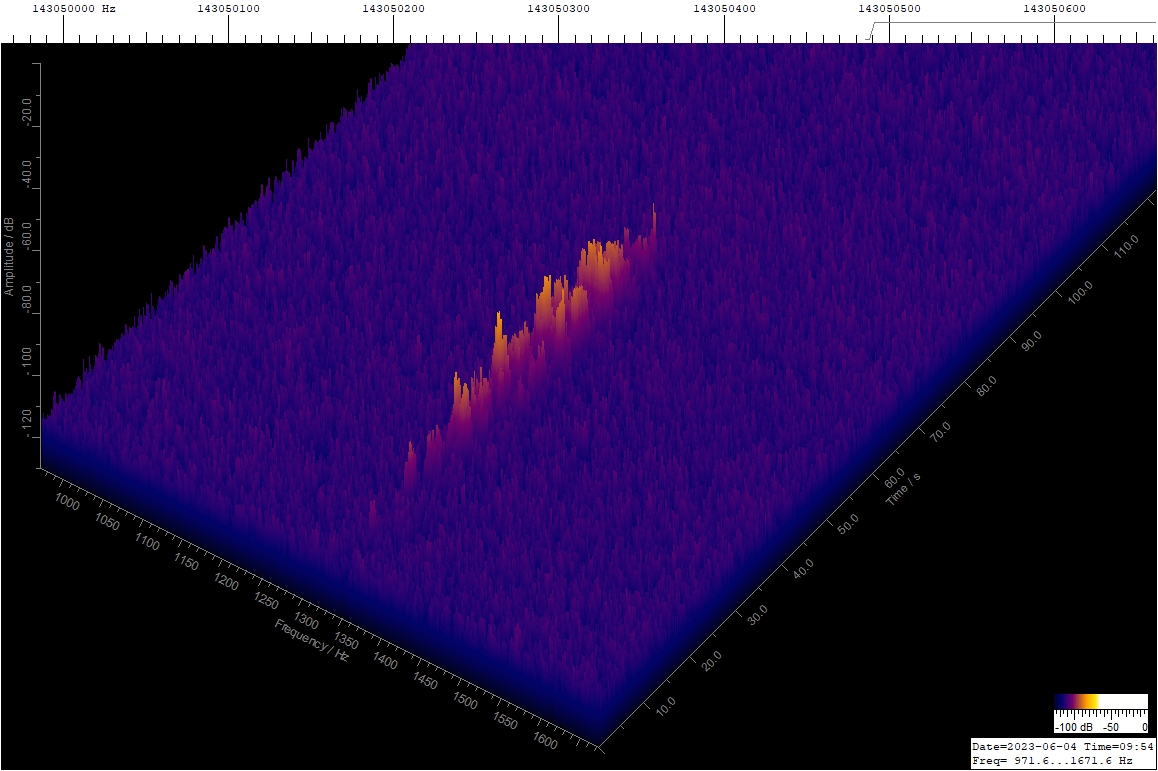
Task: Click the -120 amplitude axis label
Action: click(27, 424)
